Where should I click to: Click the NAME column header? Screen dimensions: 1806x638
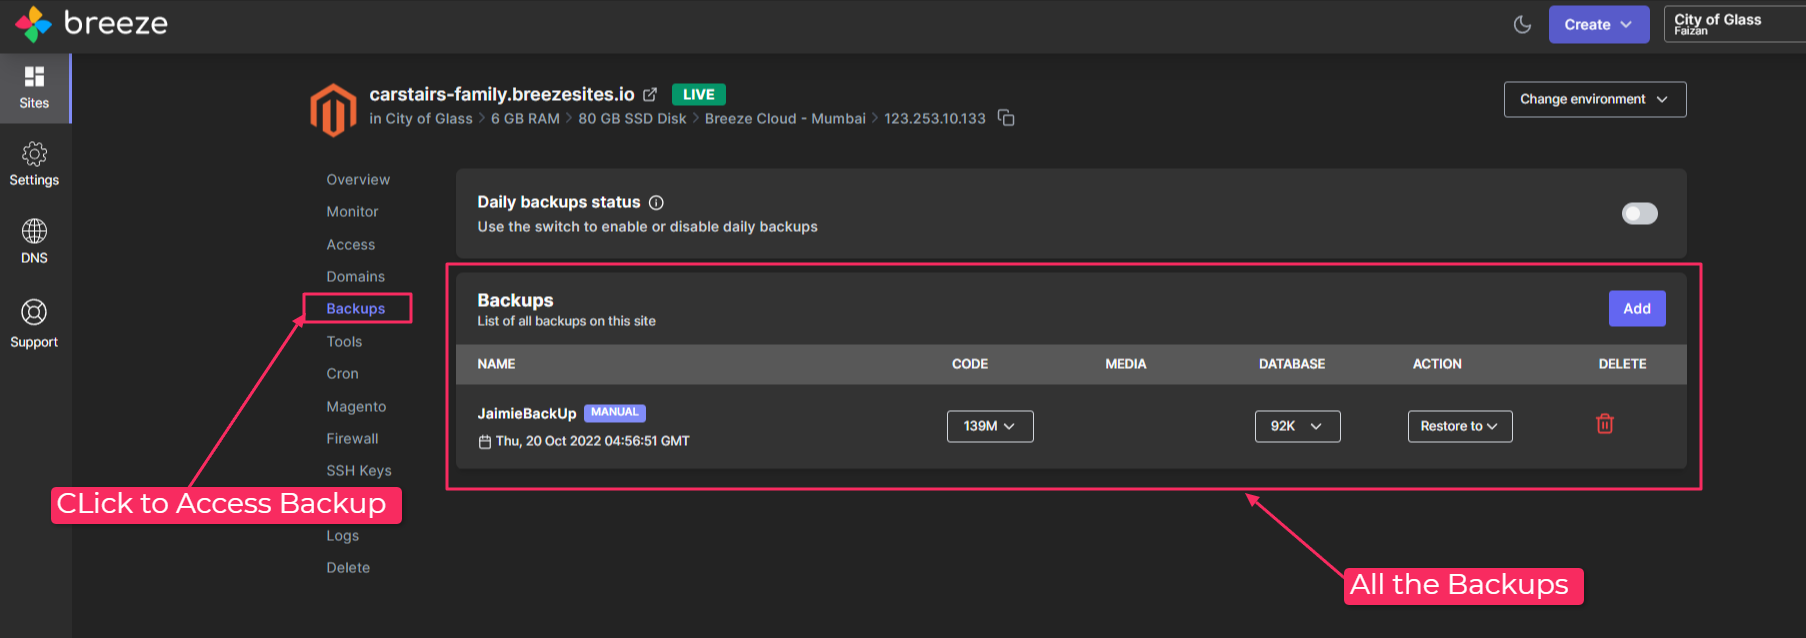[x=496, y=364]
